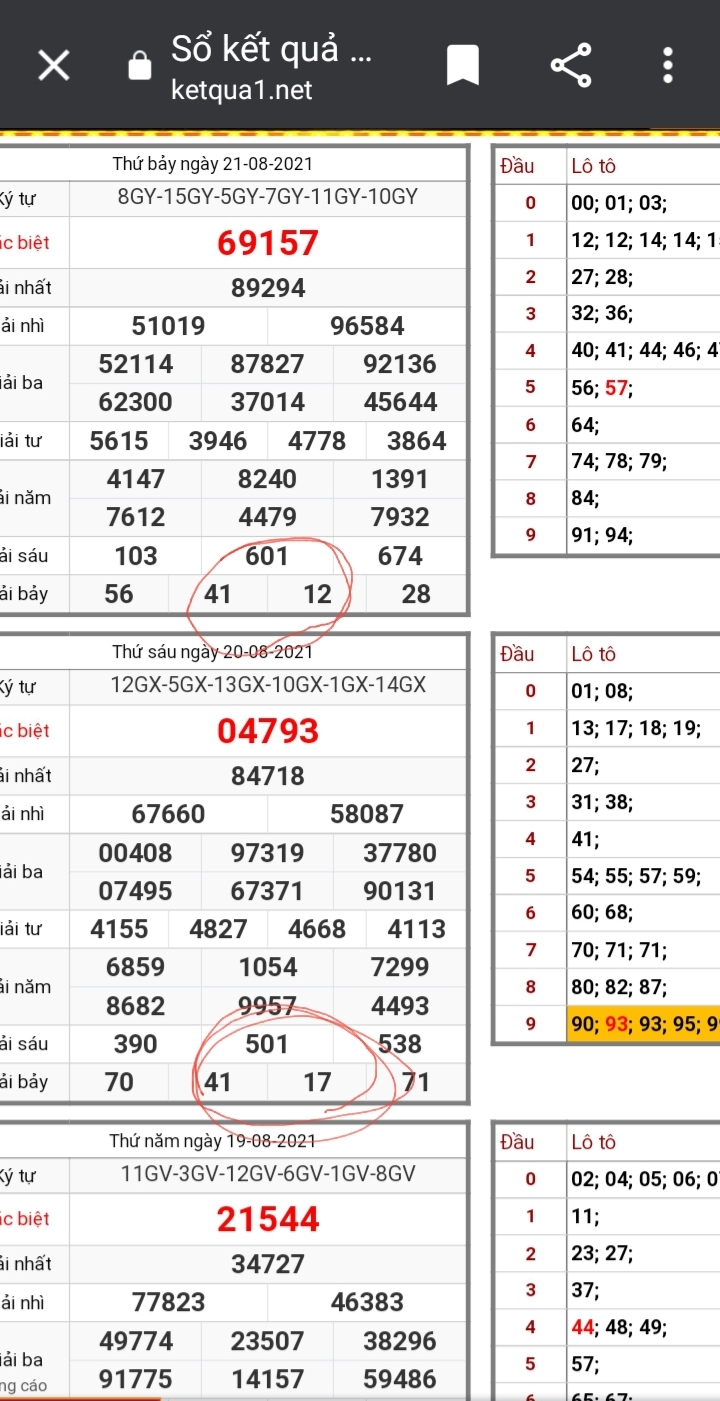Tap sixth prize number 601

click(267, 556)
